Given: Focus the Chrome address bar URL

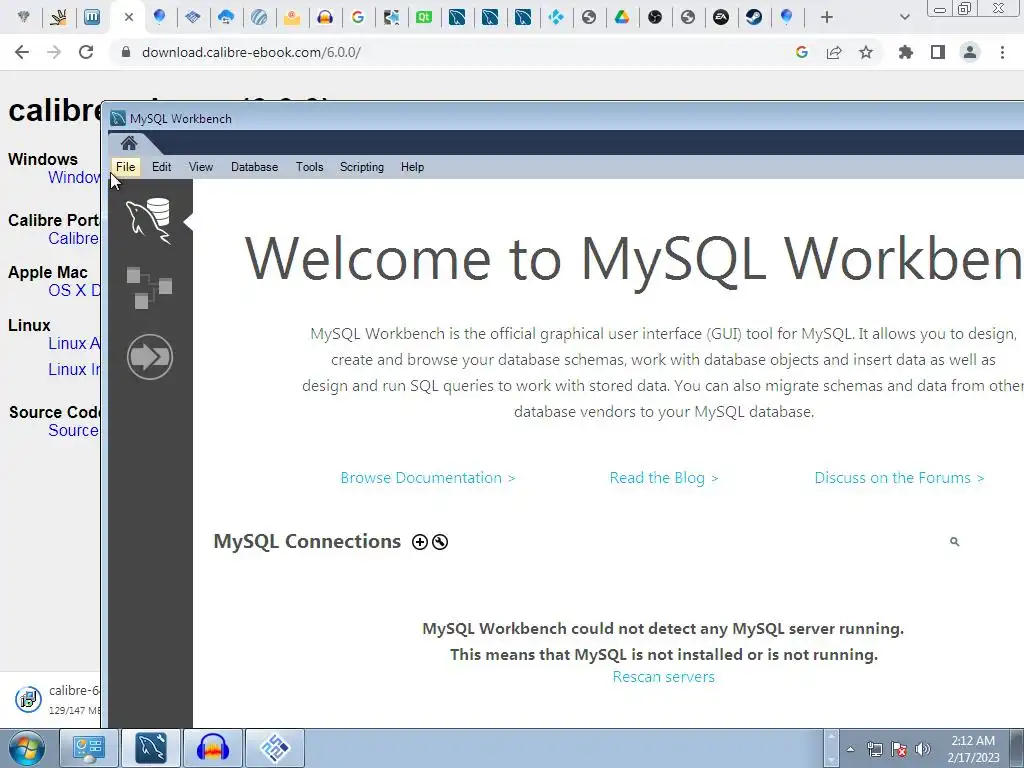Looking at the screenshot, I should (x=251, y=52).
